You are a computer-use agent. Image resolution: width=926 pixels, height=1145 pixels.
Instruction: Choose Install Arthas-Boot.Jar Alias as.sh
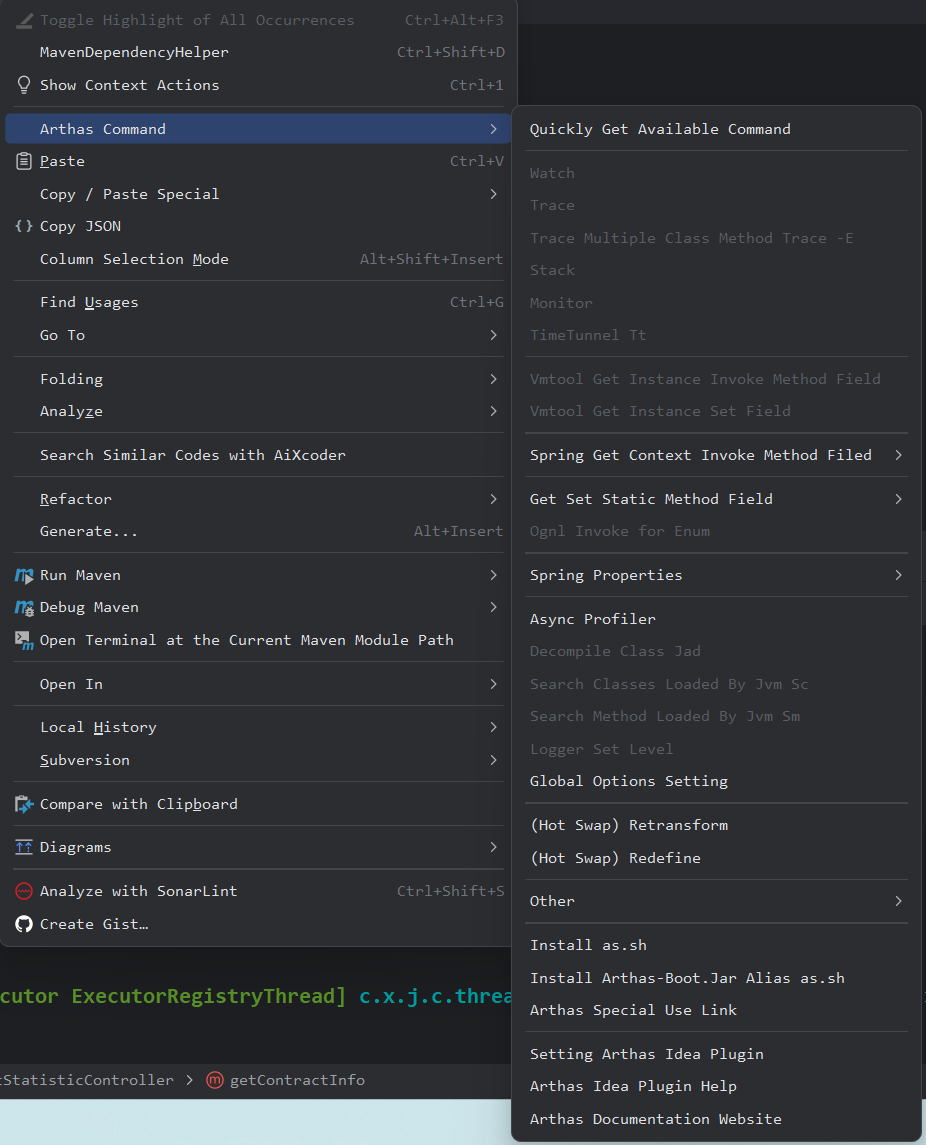tap(716, 978)
